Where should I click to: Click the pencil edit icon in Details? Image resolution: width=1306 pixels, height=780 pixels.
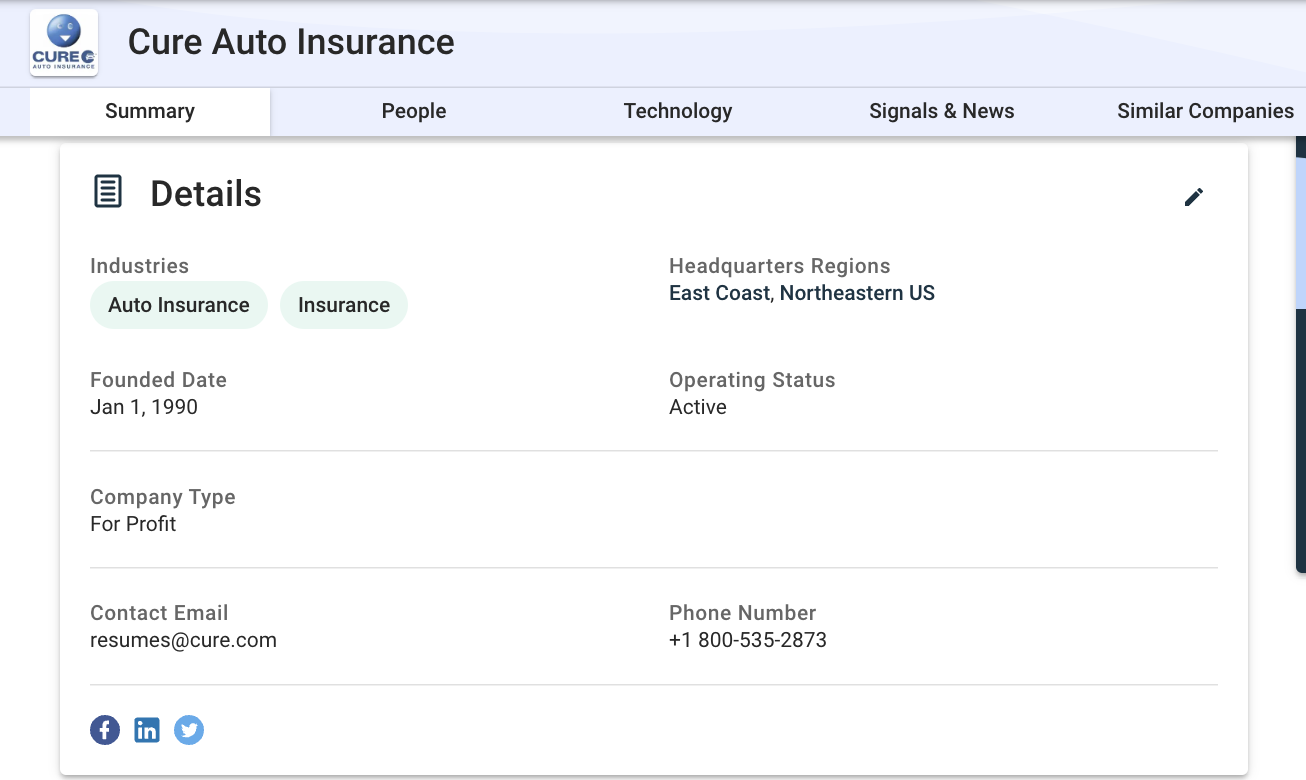(x=1193, y=197)
